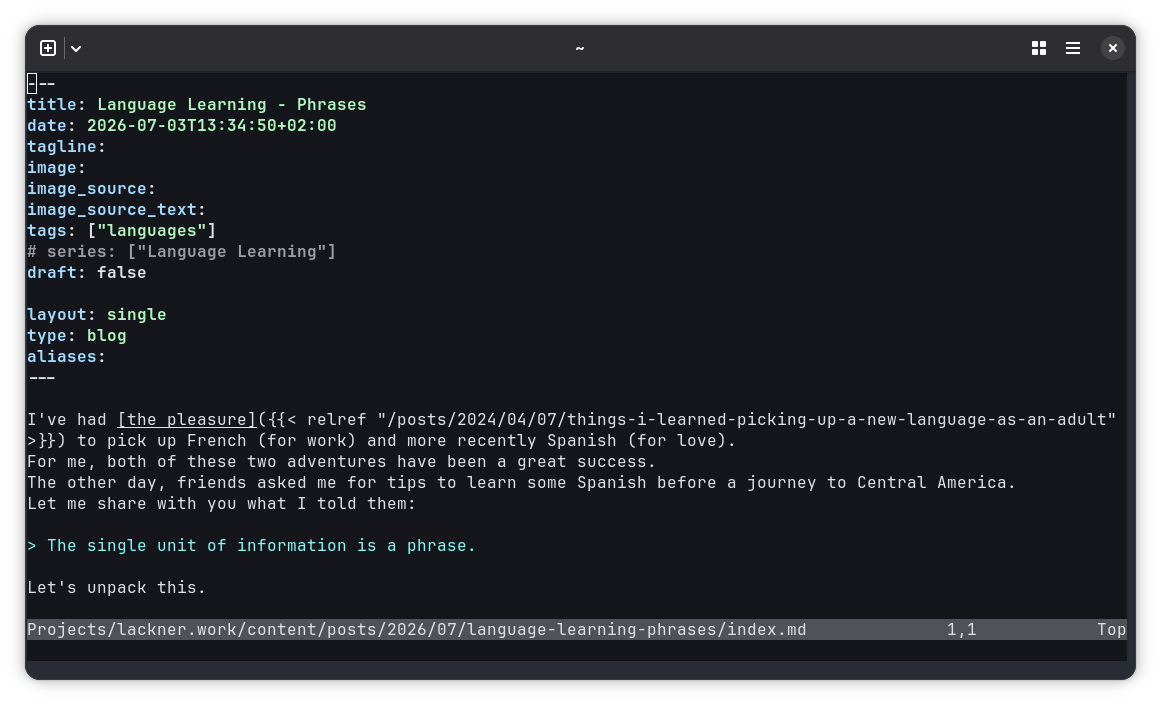
Task: Select the "languages" tag value
Action: [152, 231]
